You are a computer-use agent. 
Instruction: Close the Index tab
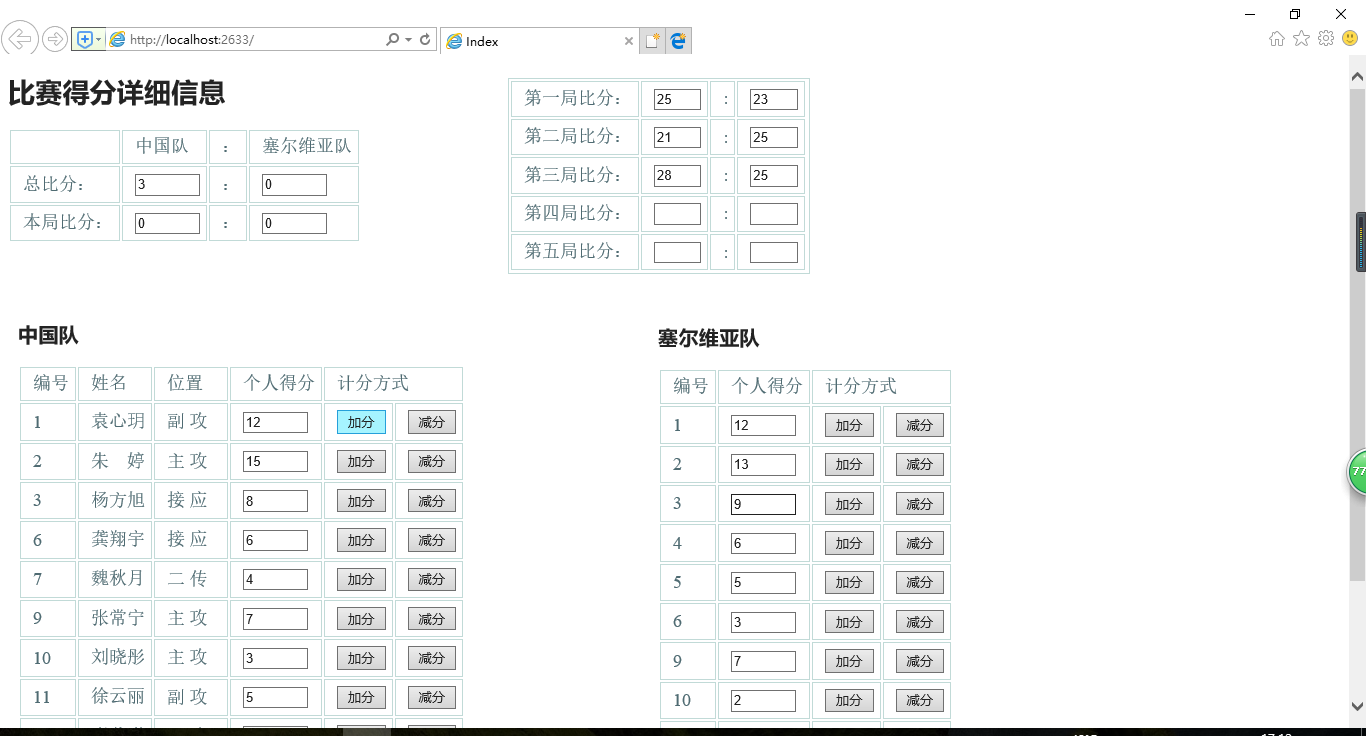click(x=629, y=41)
